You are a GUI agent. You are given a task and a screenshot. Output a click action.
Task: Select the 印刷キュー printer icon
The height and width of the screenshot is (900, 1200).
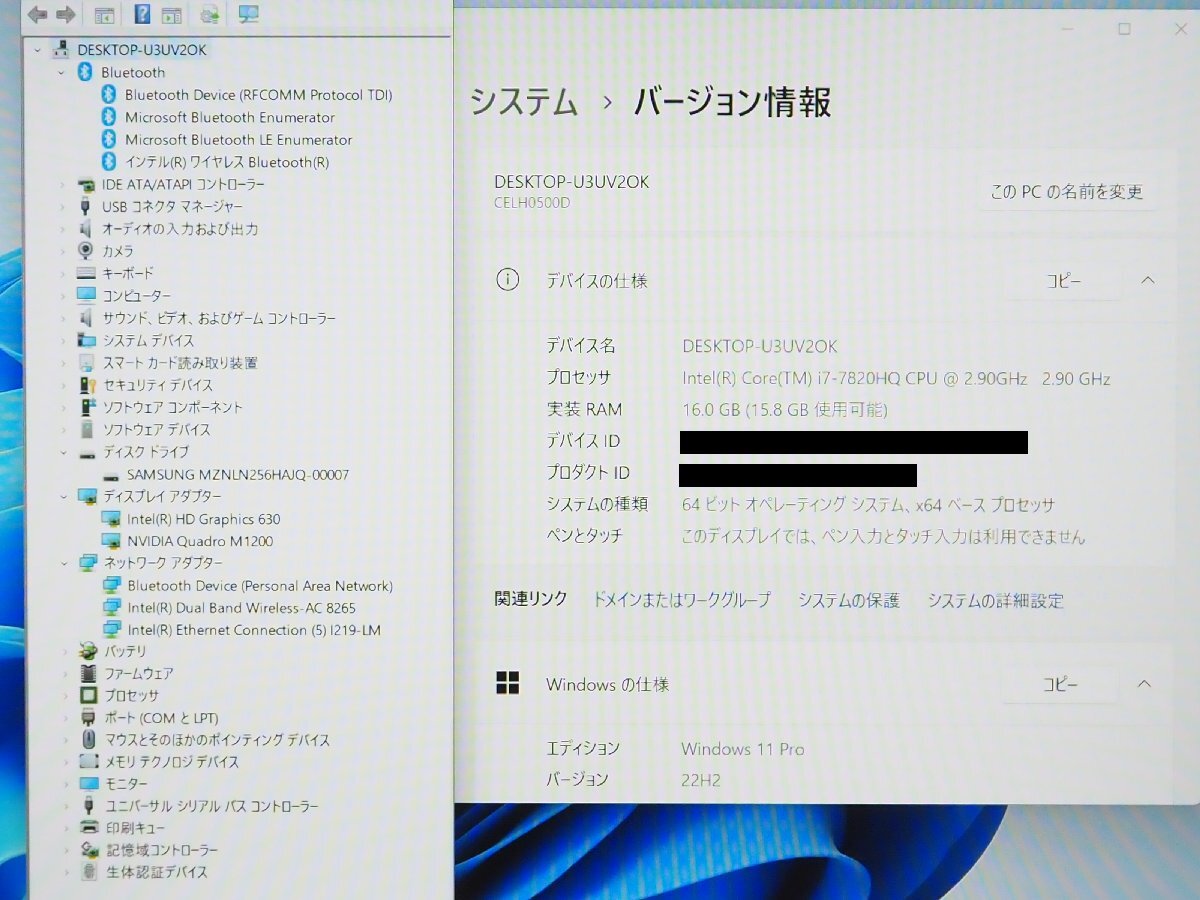(x=89, y=828)
